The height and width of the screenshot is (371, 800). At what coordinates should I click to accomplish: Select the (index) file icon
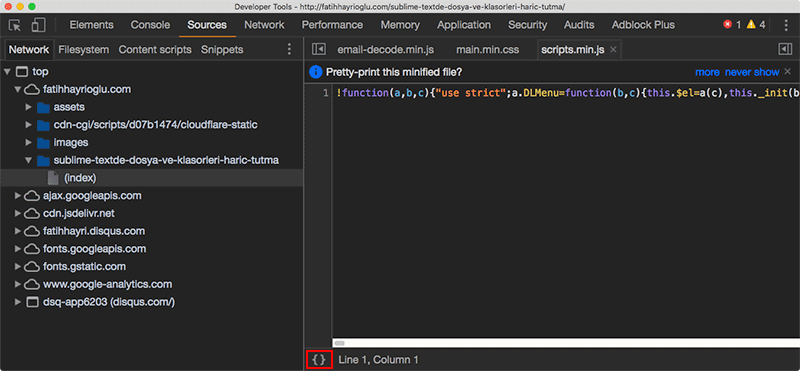[53, 178]
